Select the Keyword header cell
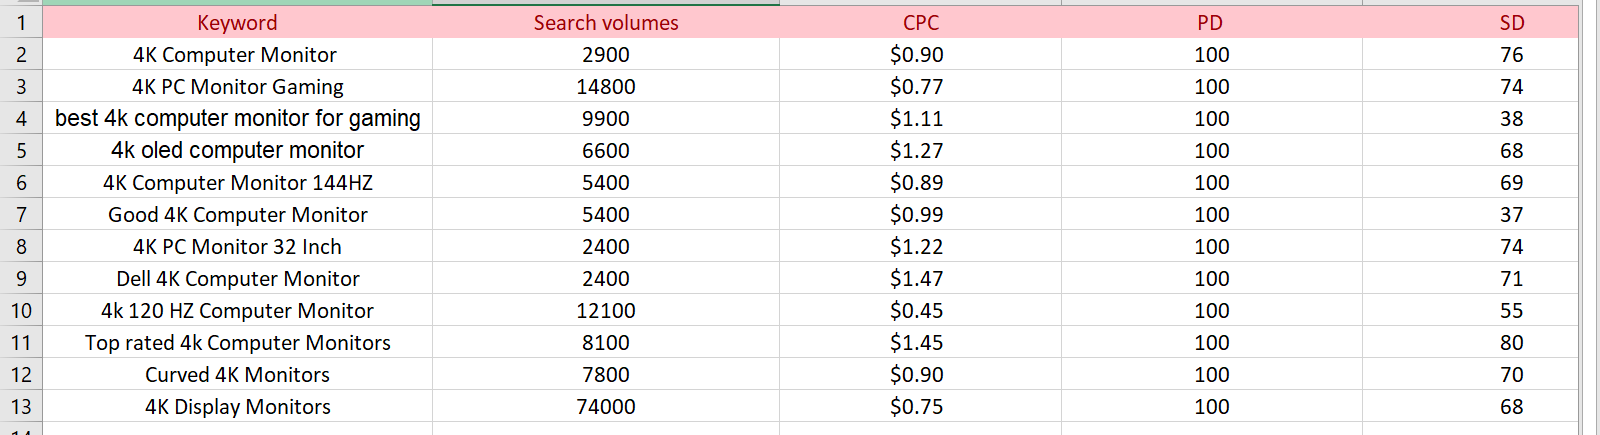The height and width of the screenshot is (435, 1600). click(237, 23)
